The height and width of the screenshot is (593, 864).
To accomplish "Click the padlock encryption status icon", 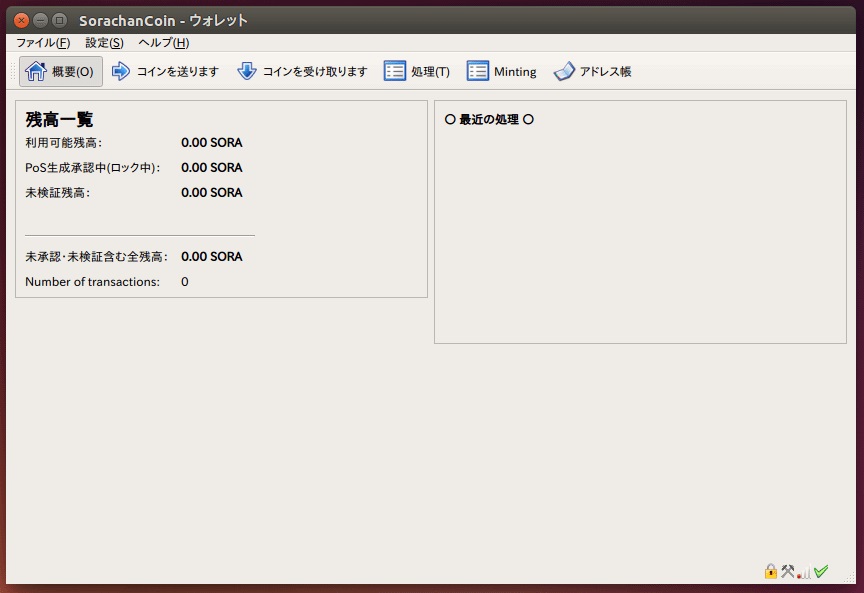I will point(770,572).
